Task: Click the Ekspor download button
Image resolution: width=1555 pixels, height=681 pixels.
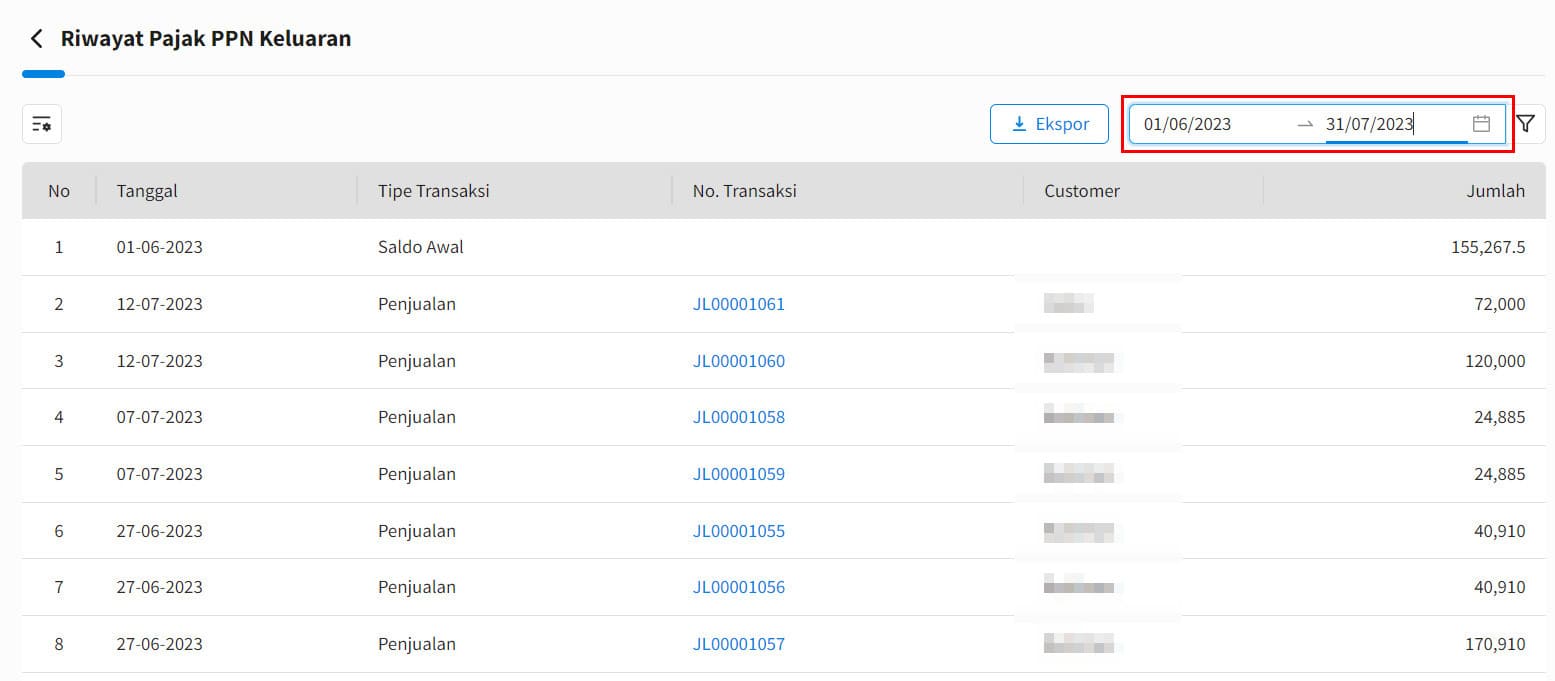Action: pos(1049,124)
